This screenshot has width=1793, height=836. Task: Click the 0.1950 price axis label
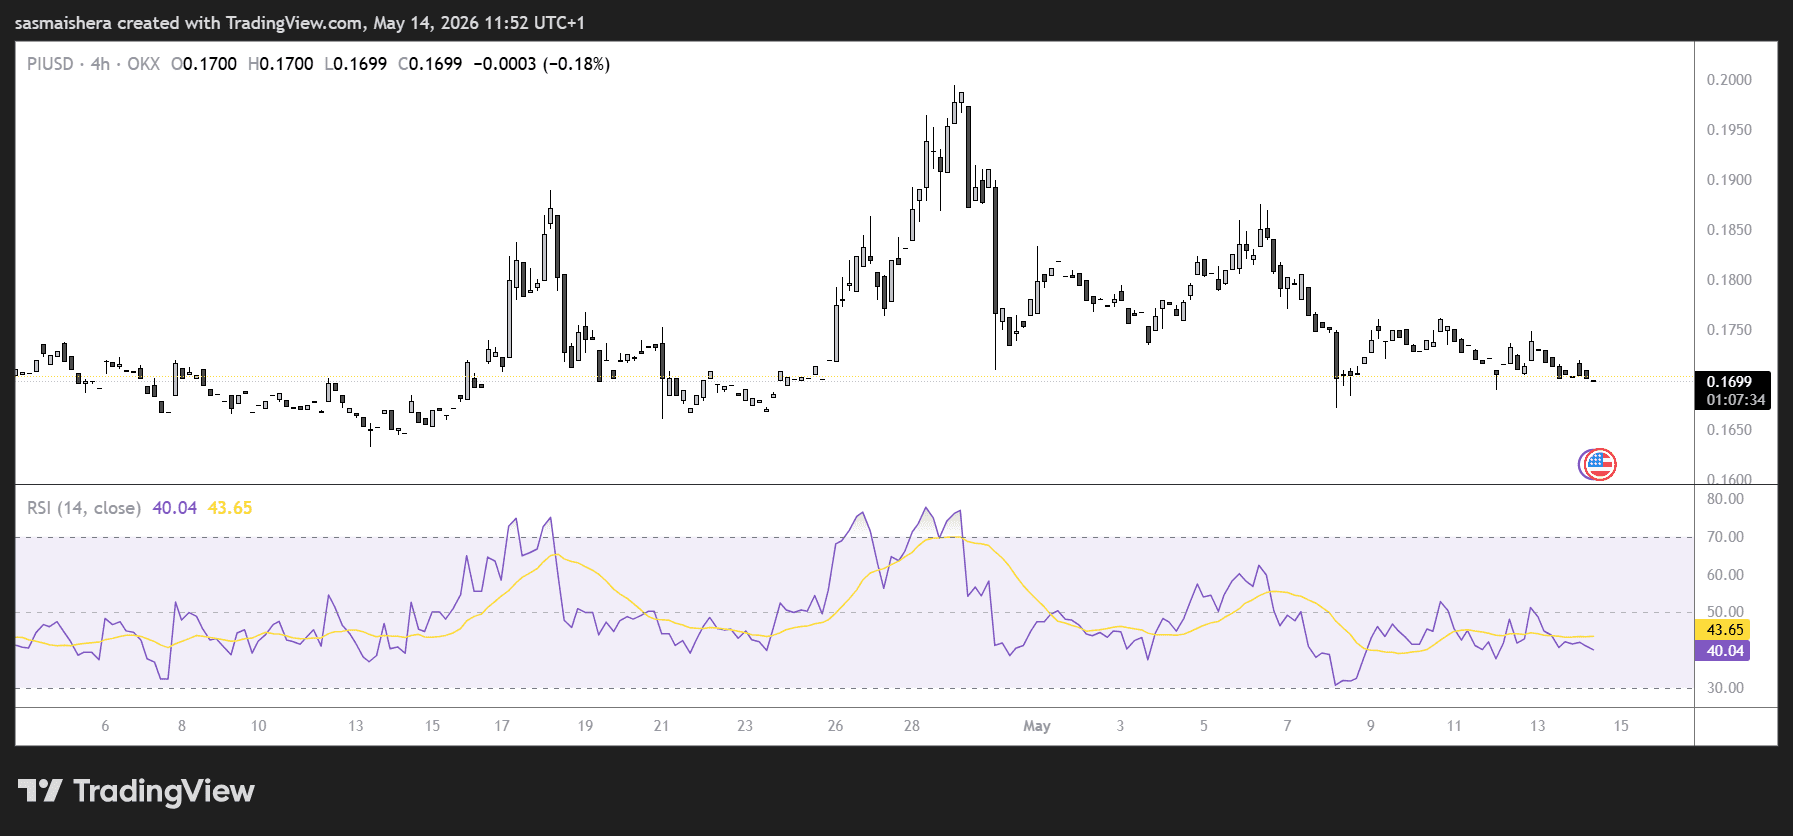[x=1729, y=130]
